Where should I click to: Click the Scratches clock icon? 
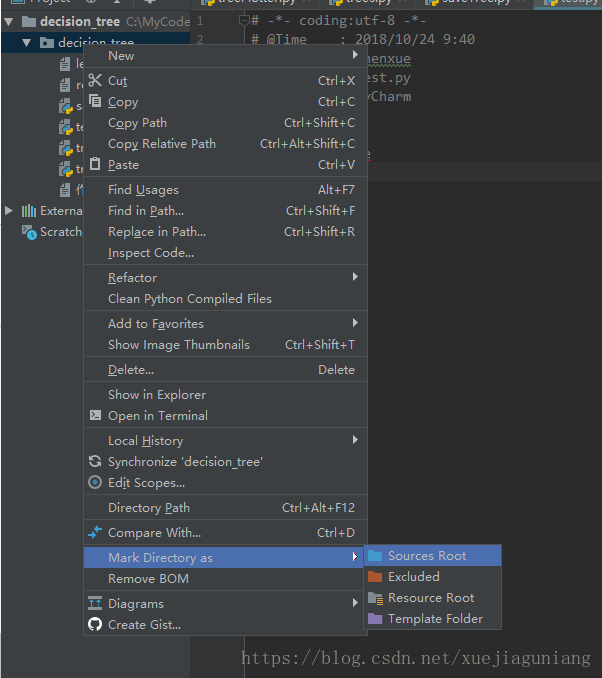coord(29,232)
